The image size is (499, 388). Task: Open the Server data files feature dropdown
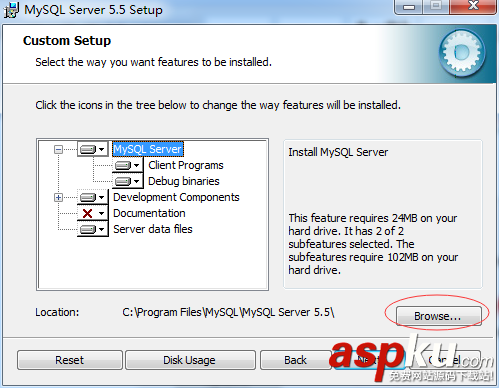pos(93,229)
